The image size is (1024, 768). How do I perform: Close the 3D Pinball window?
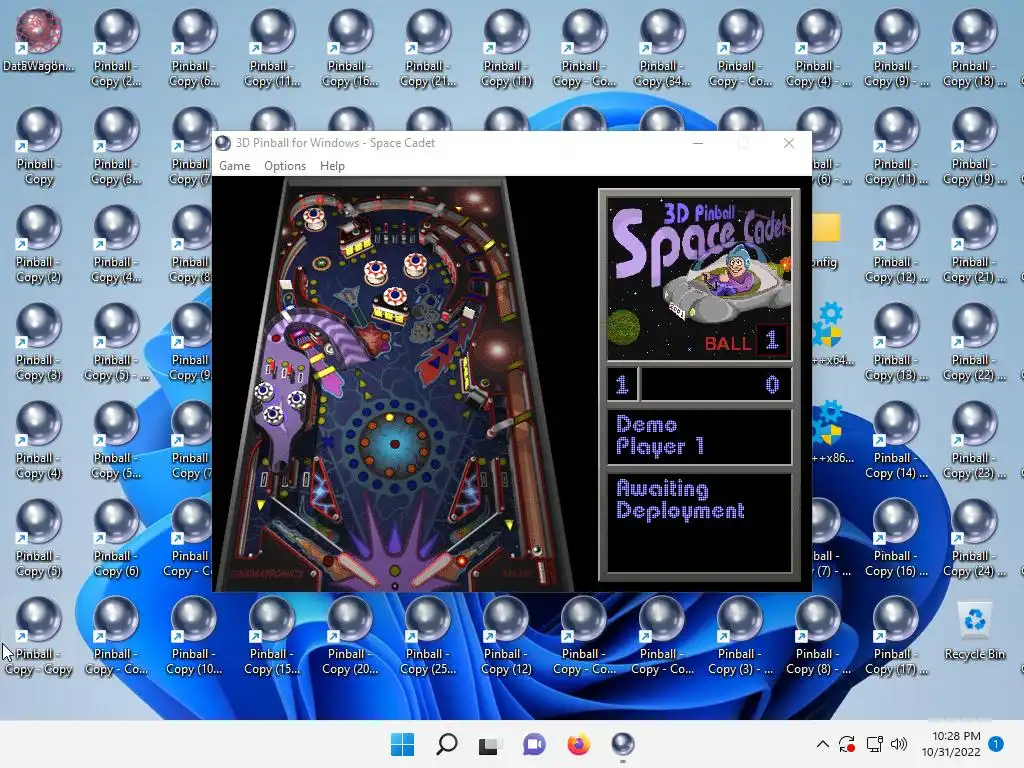coord(789,143)
